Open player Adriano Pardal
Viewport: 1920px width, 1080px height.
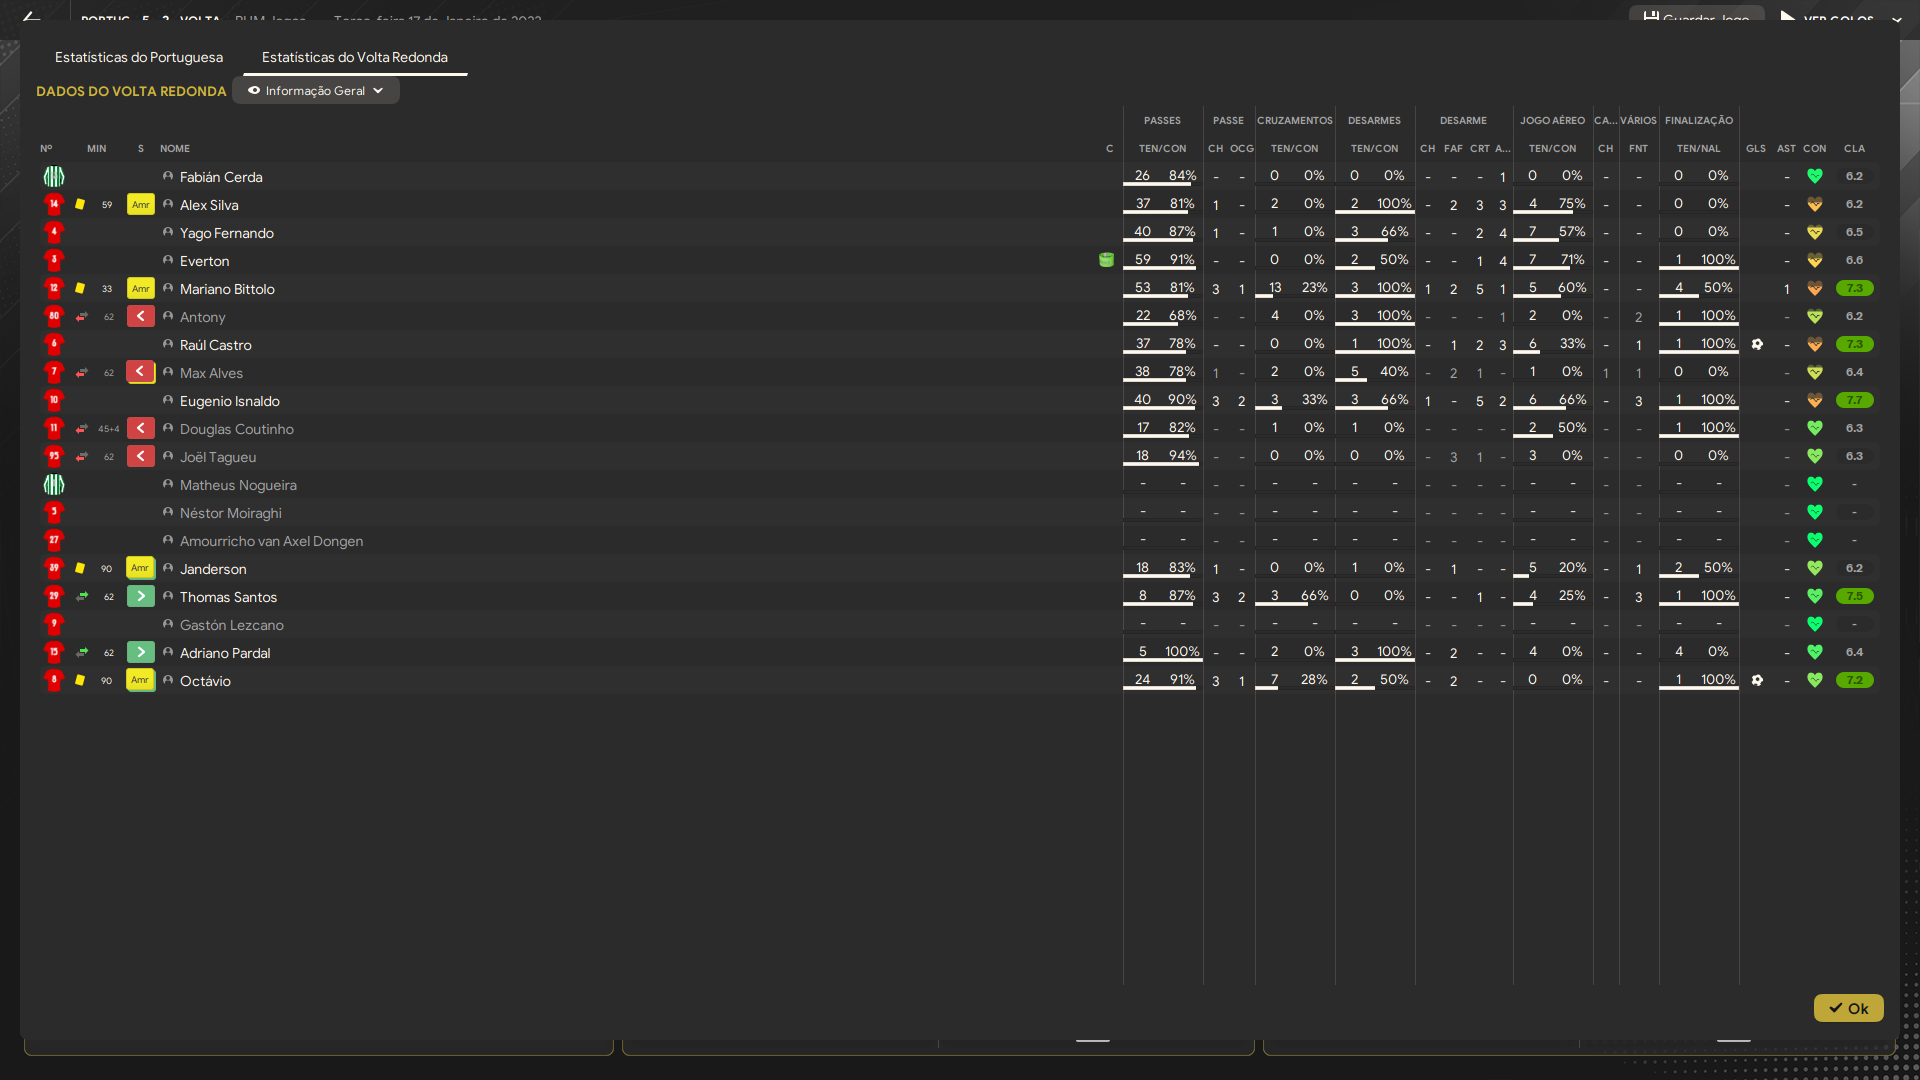[225, 653]
